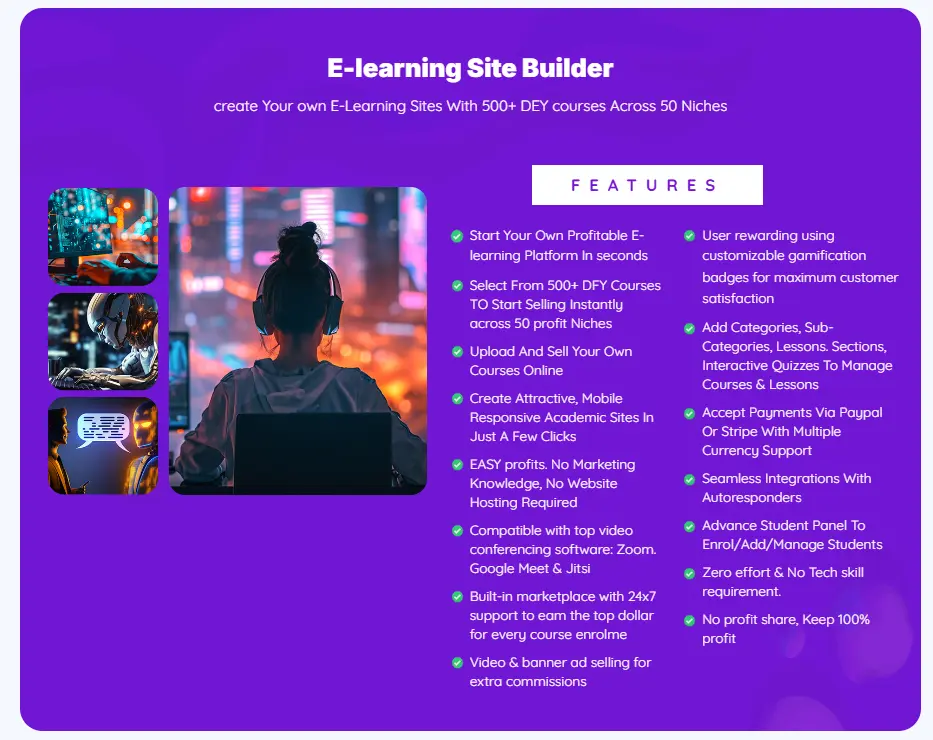This screenshot has height=740, width=933.
Task: Click the checkmark beside "Zero effort & No Tech skill"
Action: [690, 573]
